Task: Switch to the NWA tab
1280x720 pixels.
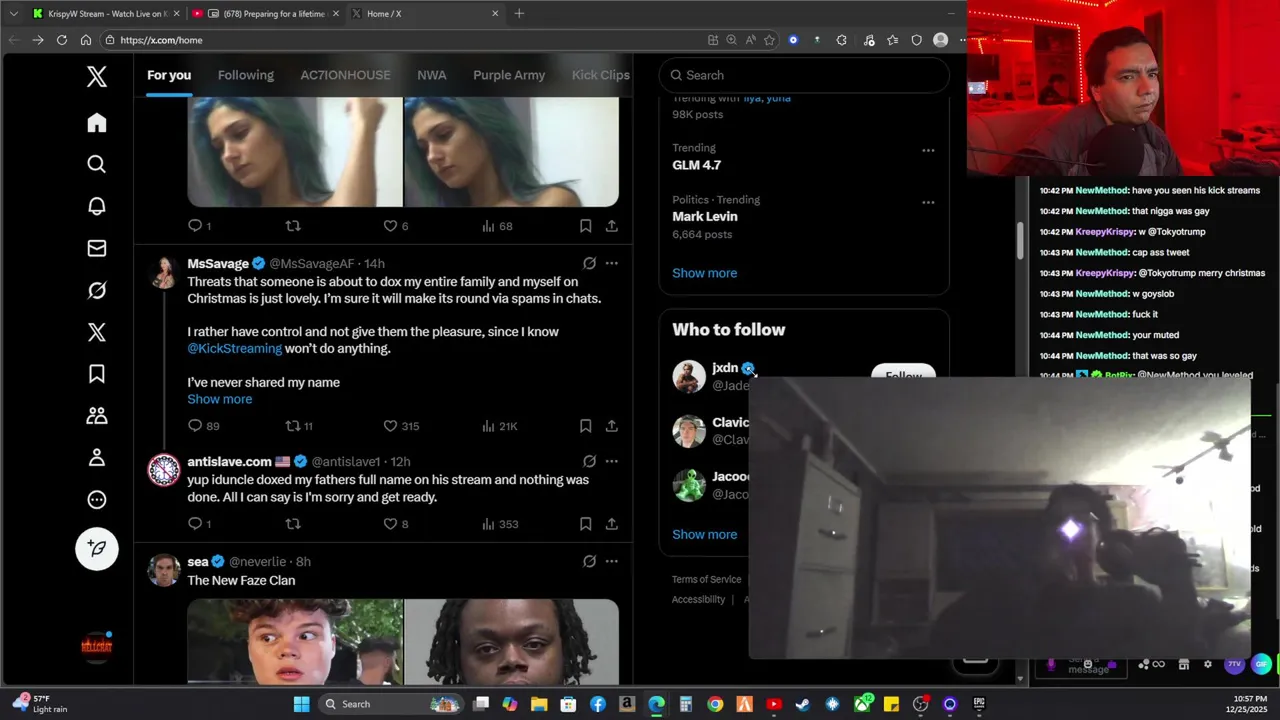Action: (x=432, y=75)
